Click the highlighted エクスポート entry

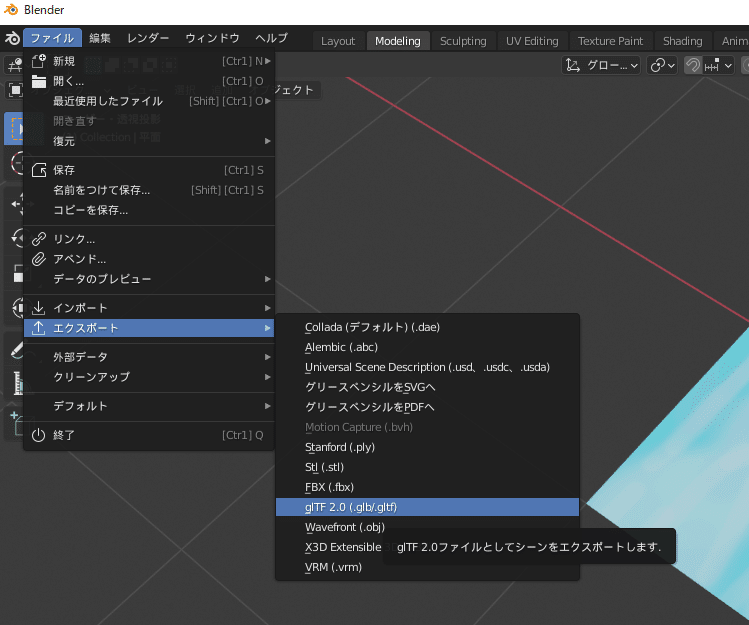point(149,328)
